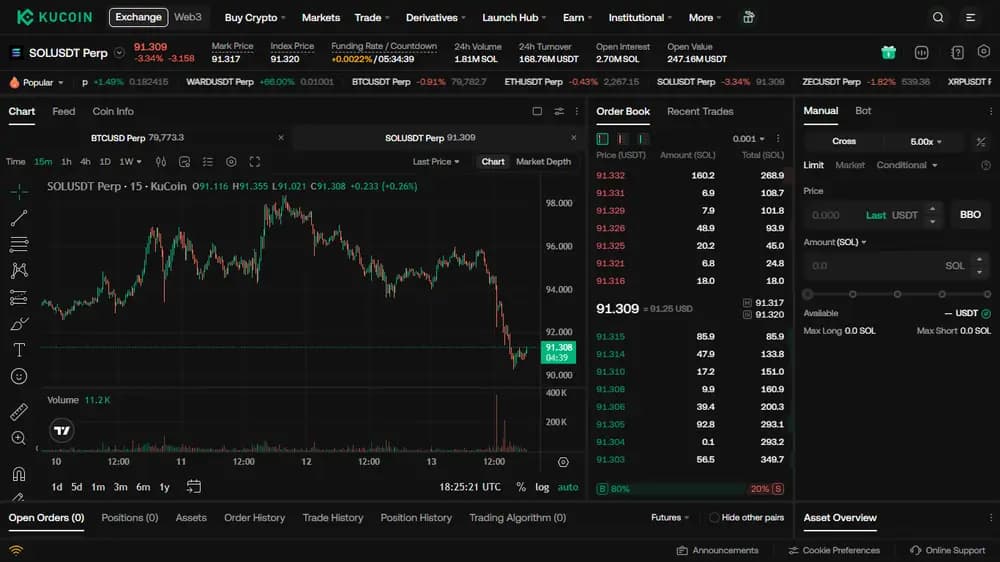Open the Announcements link
The image size is (1000, 562).
(717, 551)
